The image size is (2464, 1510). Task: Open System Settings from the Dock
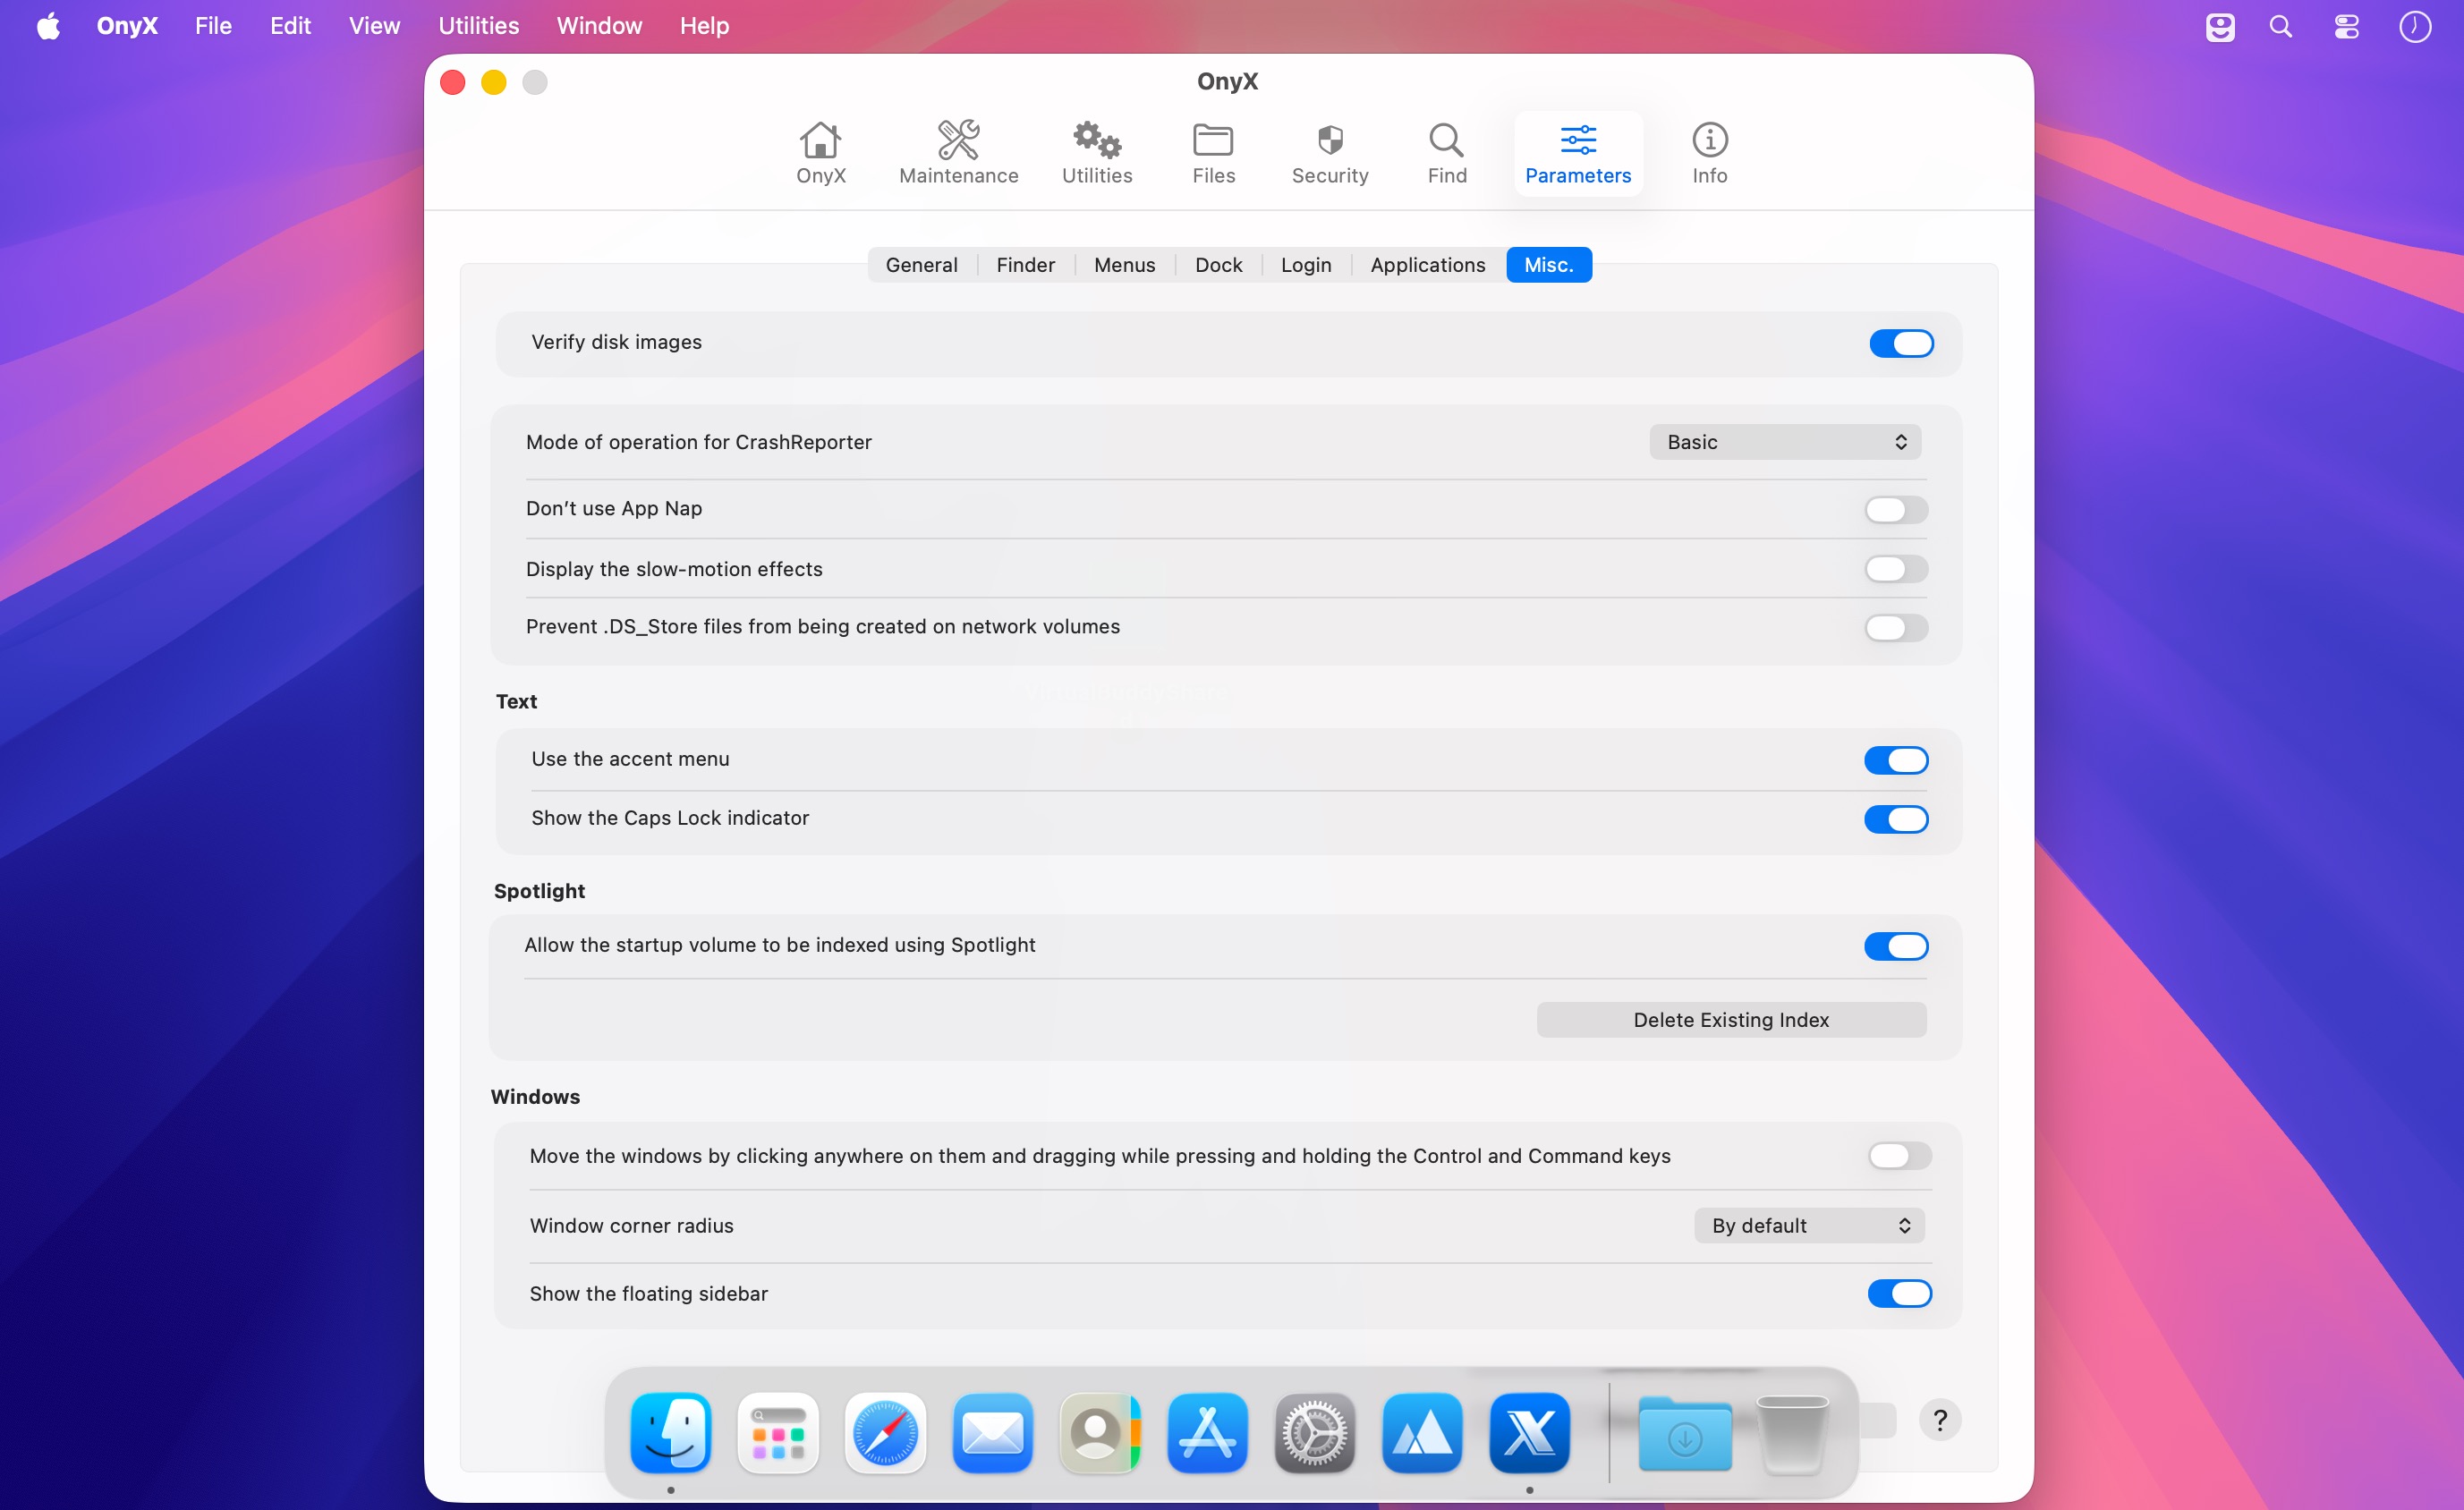coord(1314,1432)
